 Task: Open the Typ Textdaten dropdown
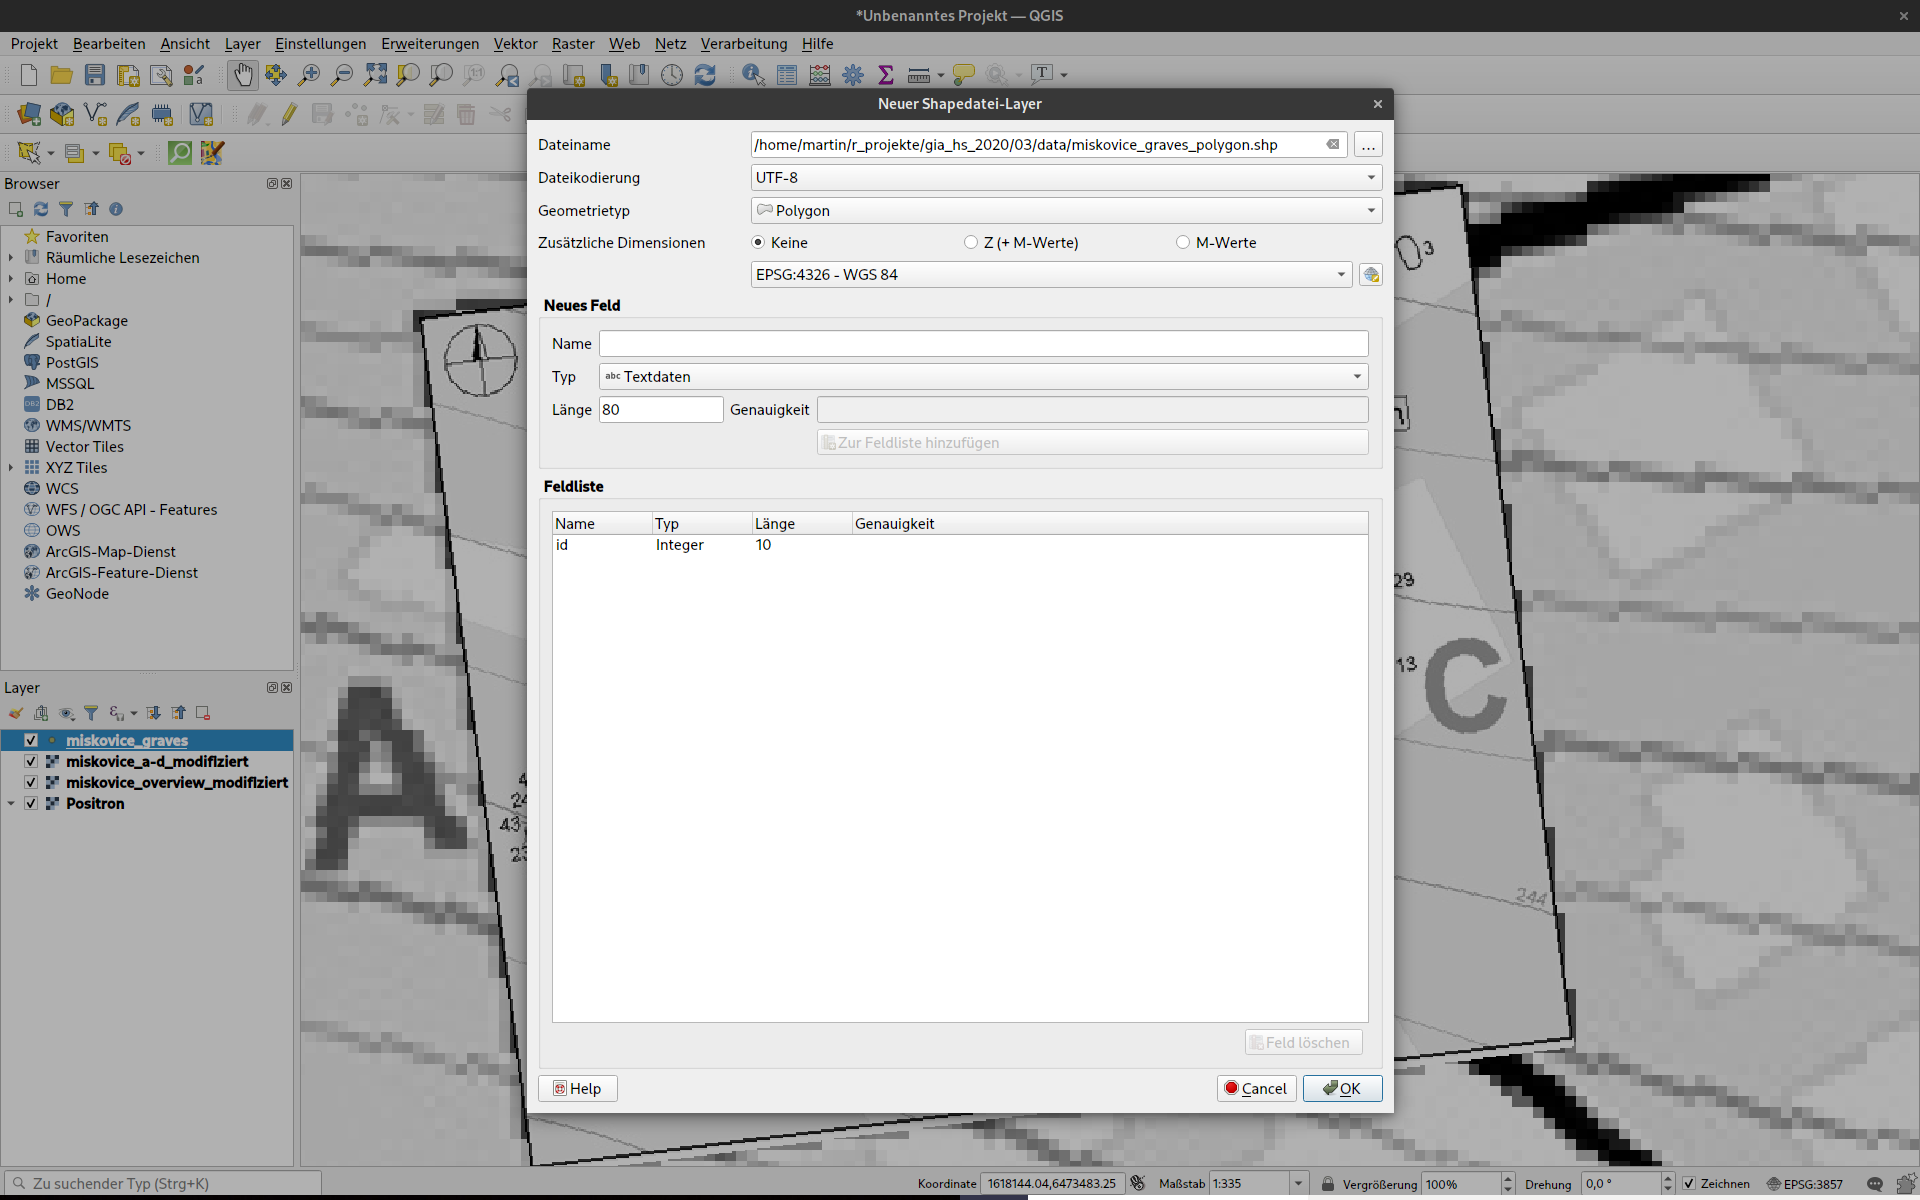983,377
